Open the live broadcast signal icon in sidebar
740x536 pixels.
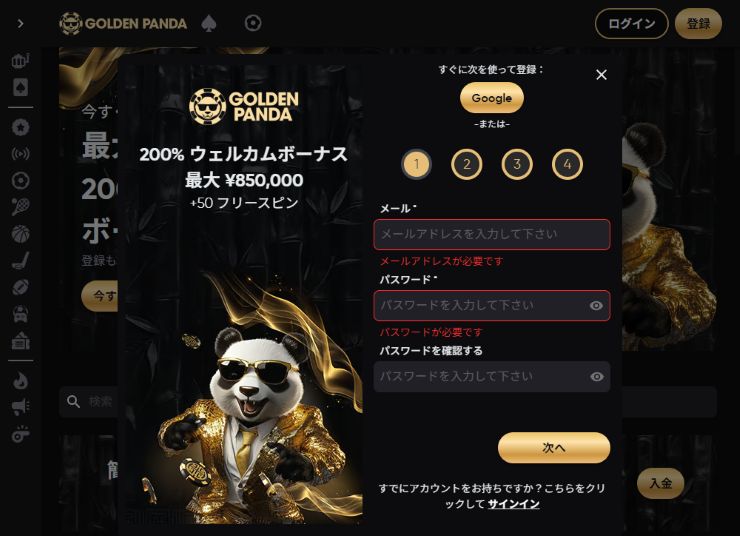pyautogui.click(x=21, y=154)
